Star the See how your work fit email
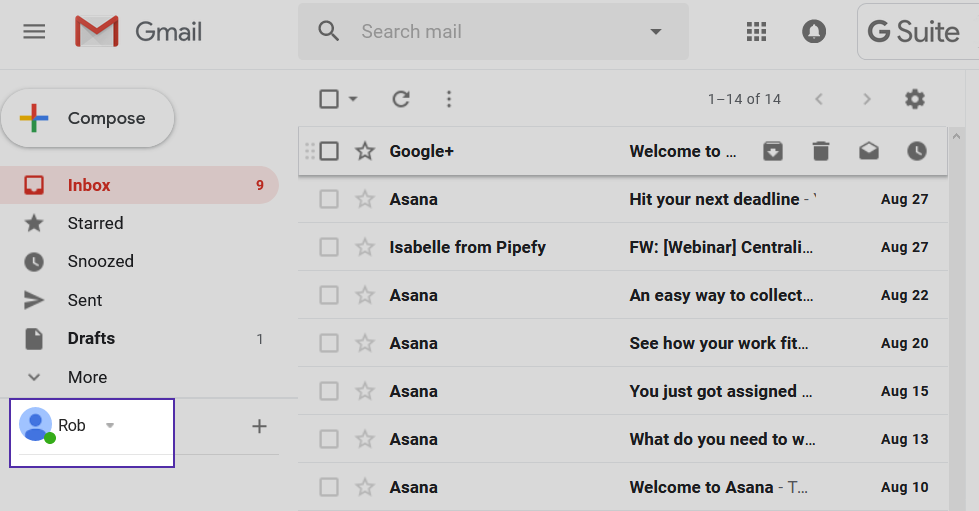Viewport: 979px width, 511px height. (365, 343)
